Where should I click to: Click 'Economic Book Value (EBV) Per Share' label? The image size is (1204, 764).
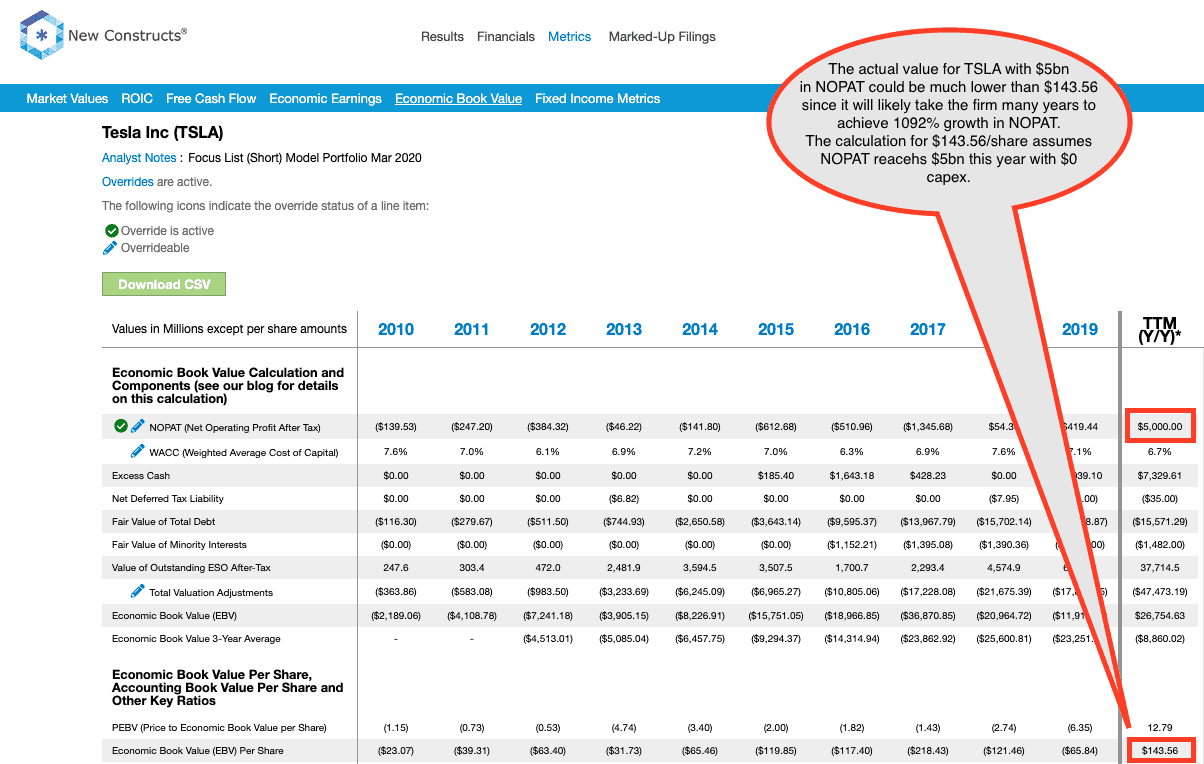tap(197, 751)
